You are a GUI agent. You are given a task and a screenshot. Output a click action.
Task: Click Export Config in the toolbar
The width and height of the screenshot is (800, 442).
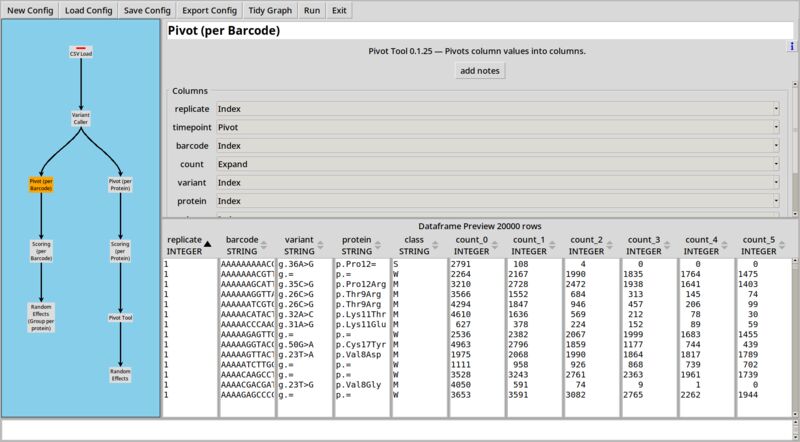tap(210, 10)
